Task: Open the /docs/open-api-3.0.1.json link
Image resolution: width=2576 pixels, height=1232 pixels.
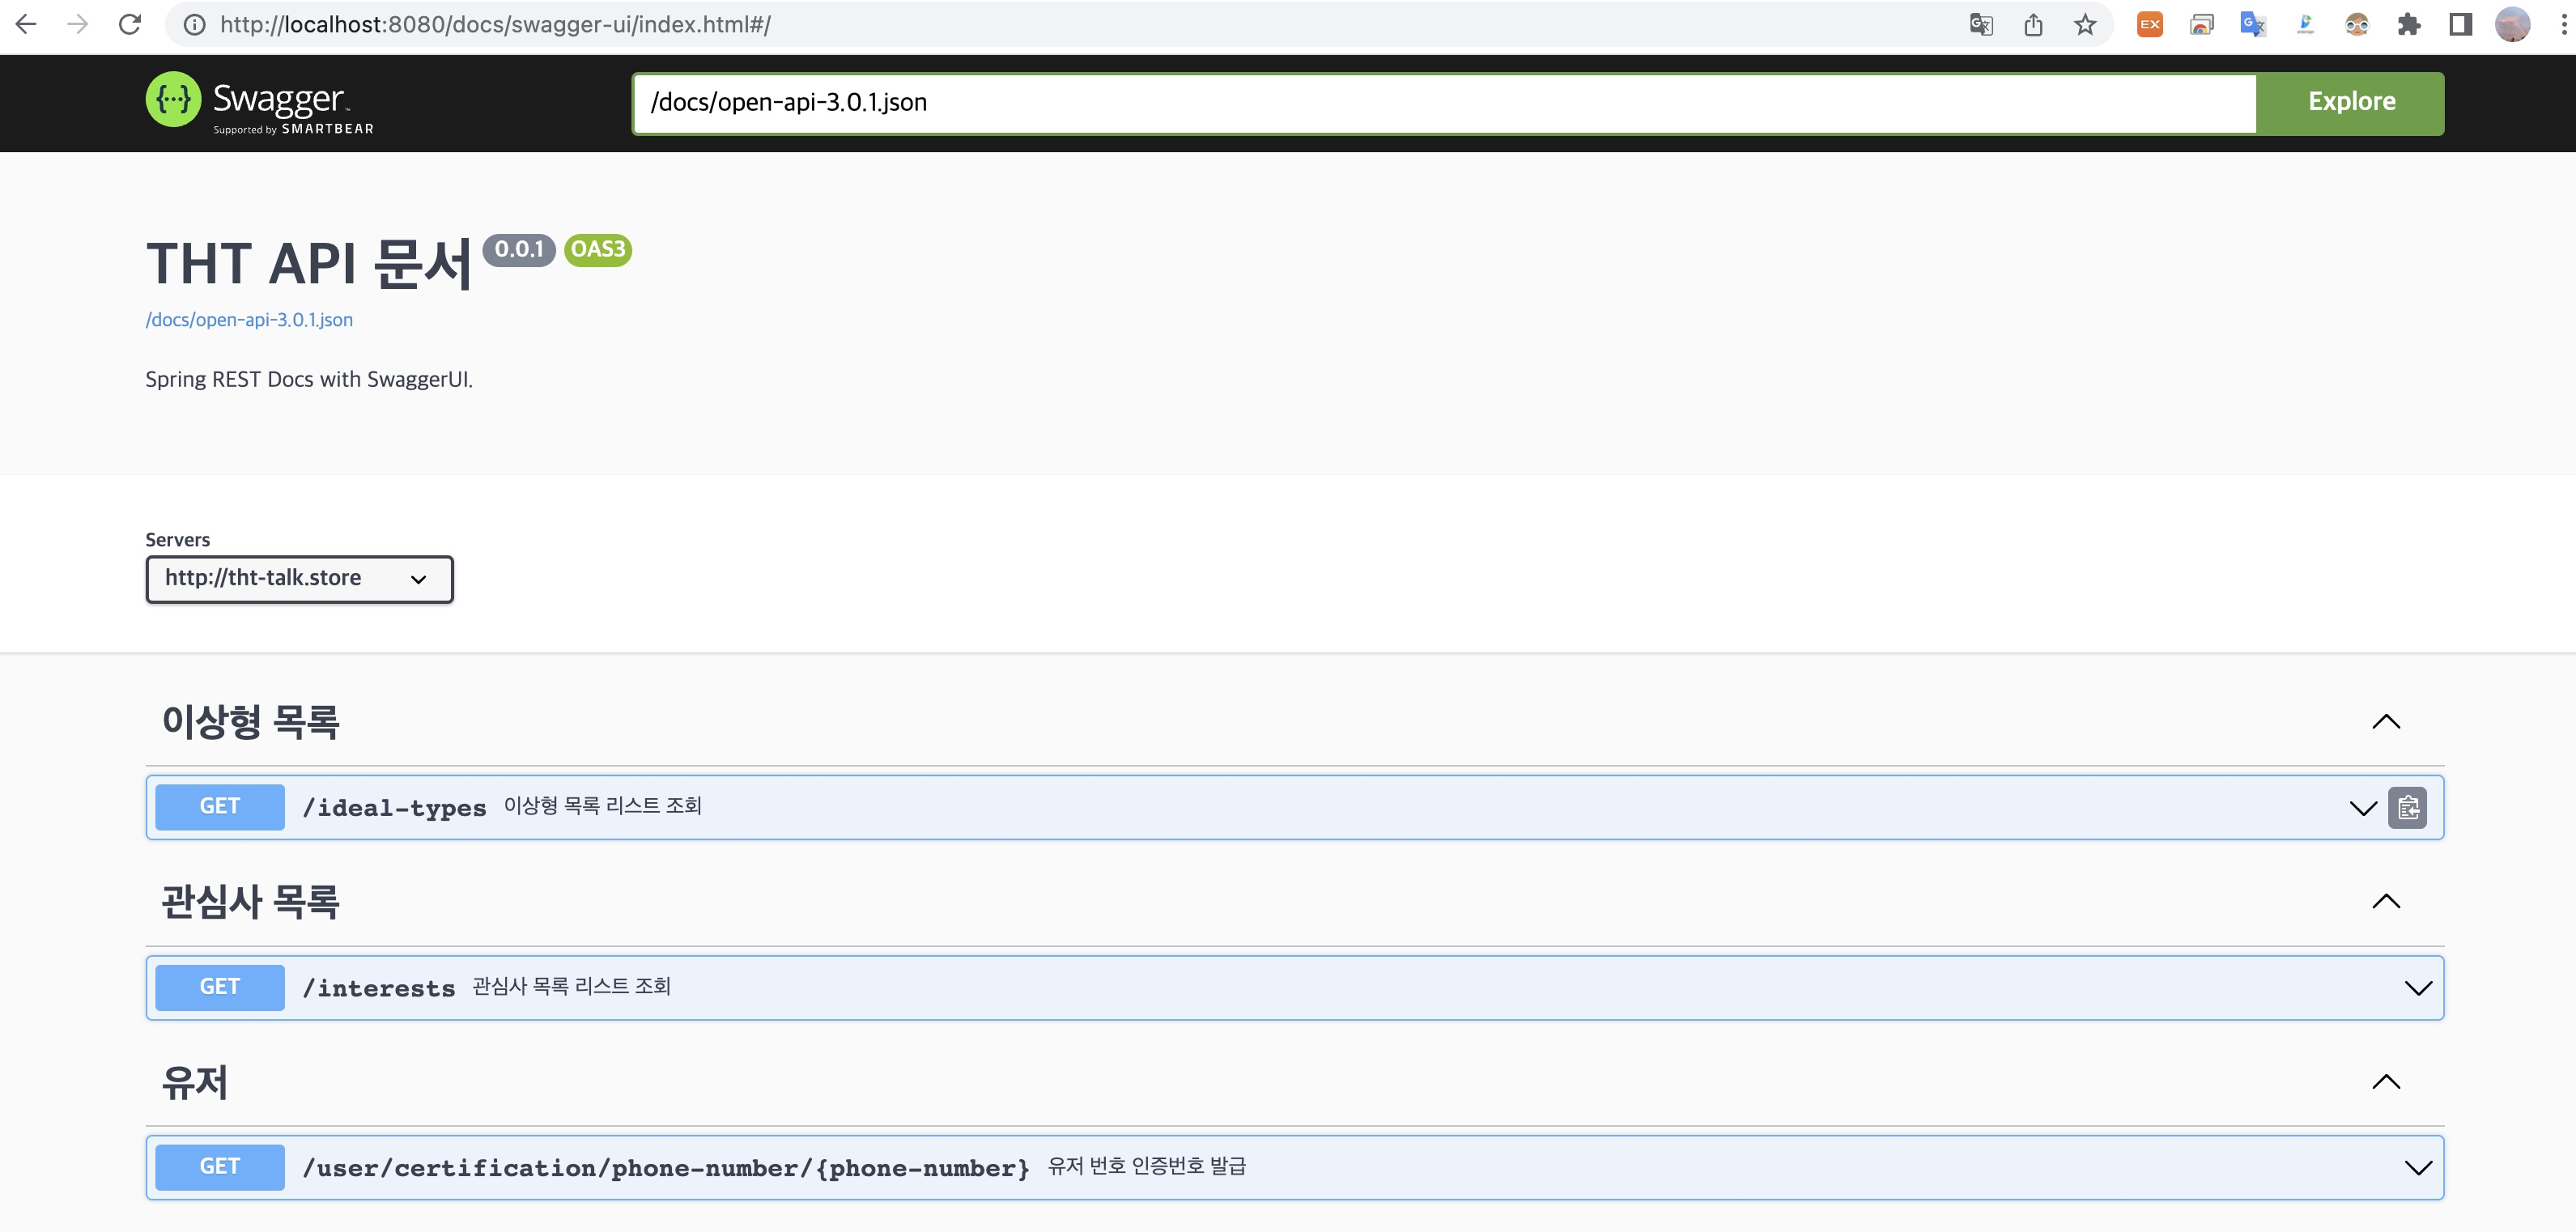Action: [249, 320]
